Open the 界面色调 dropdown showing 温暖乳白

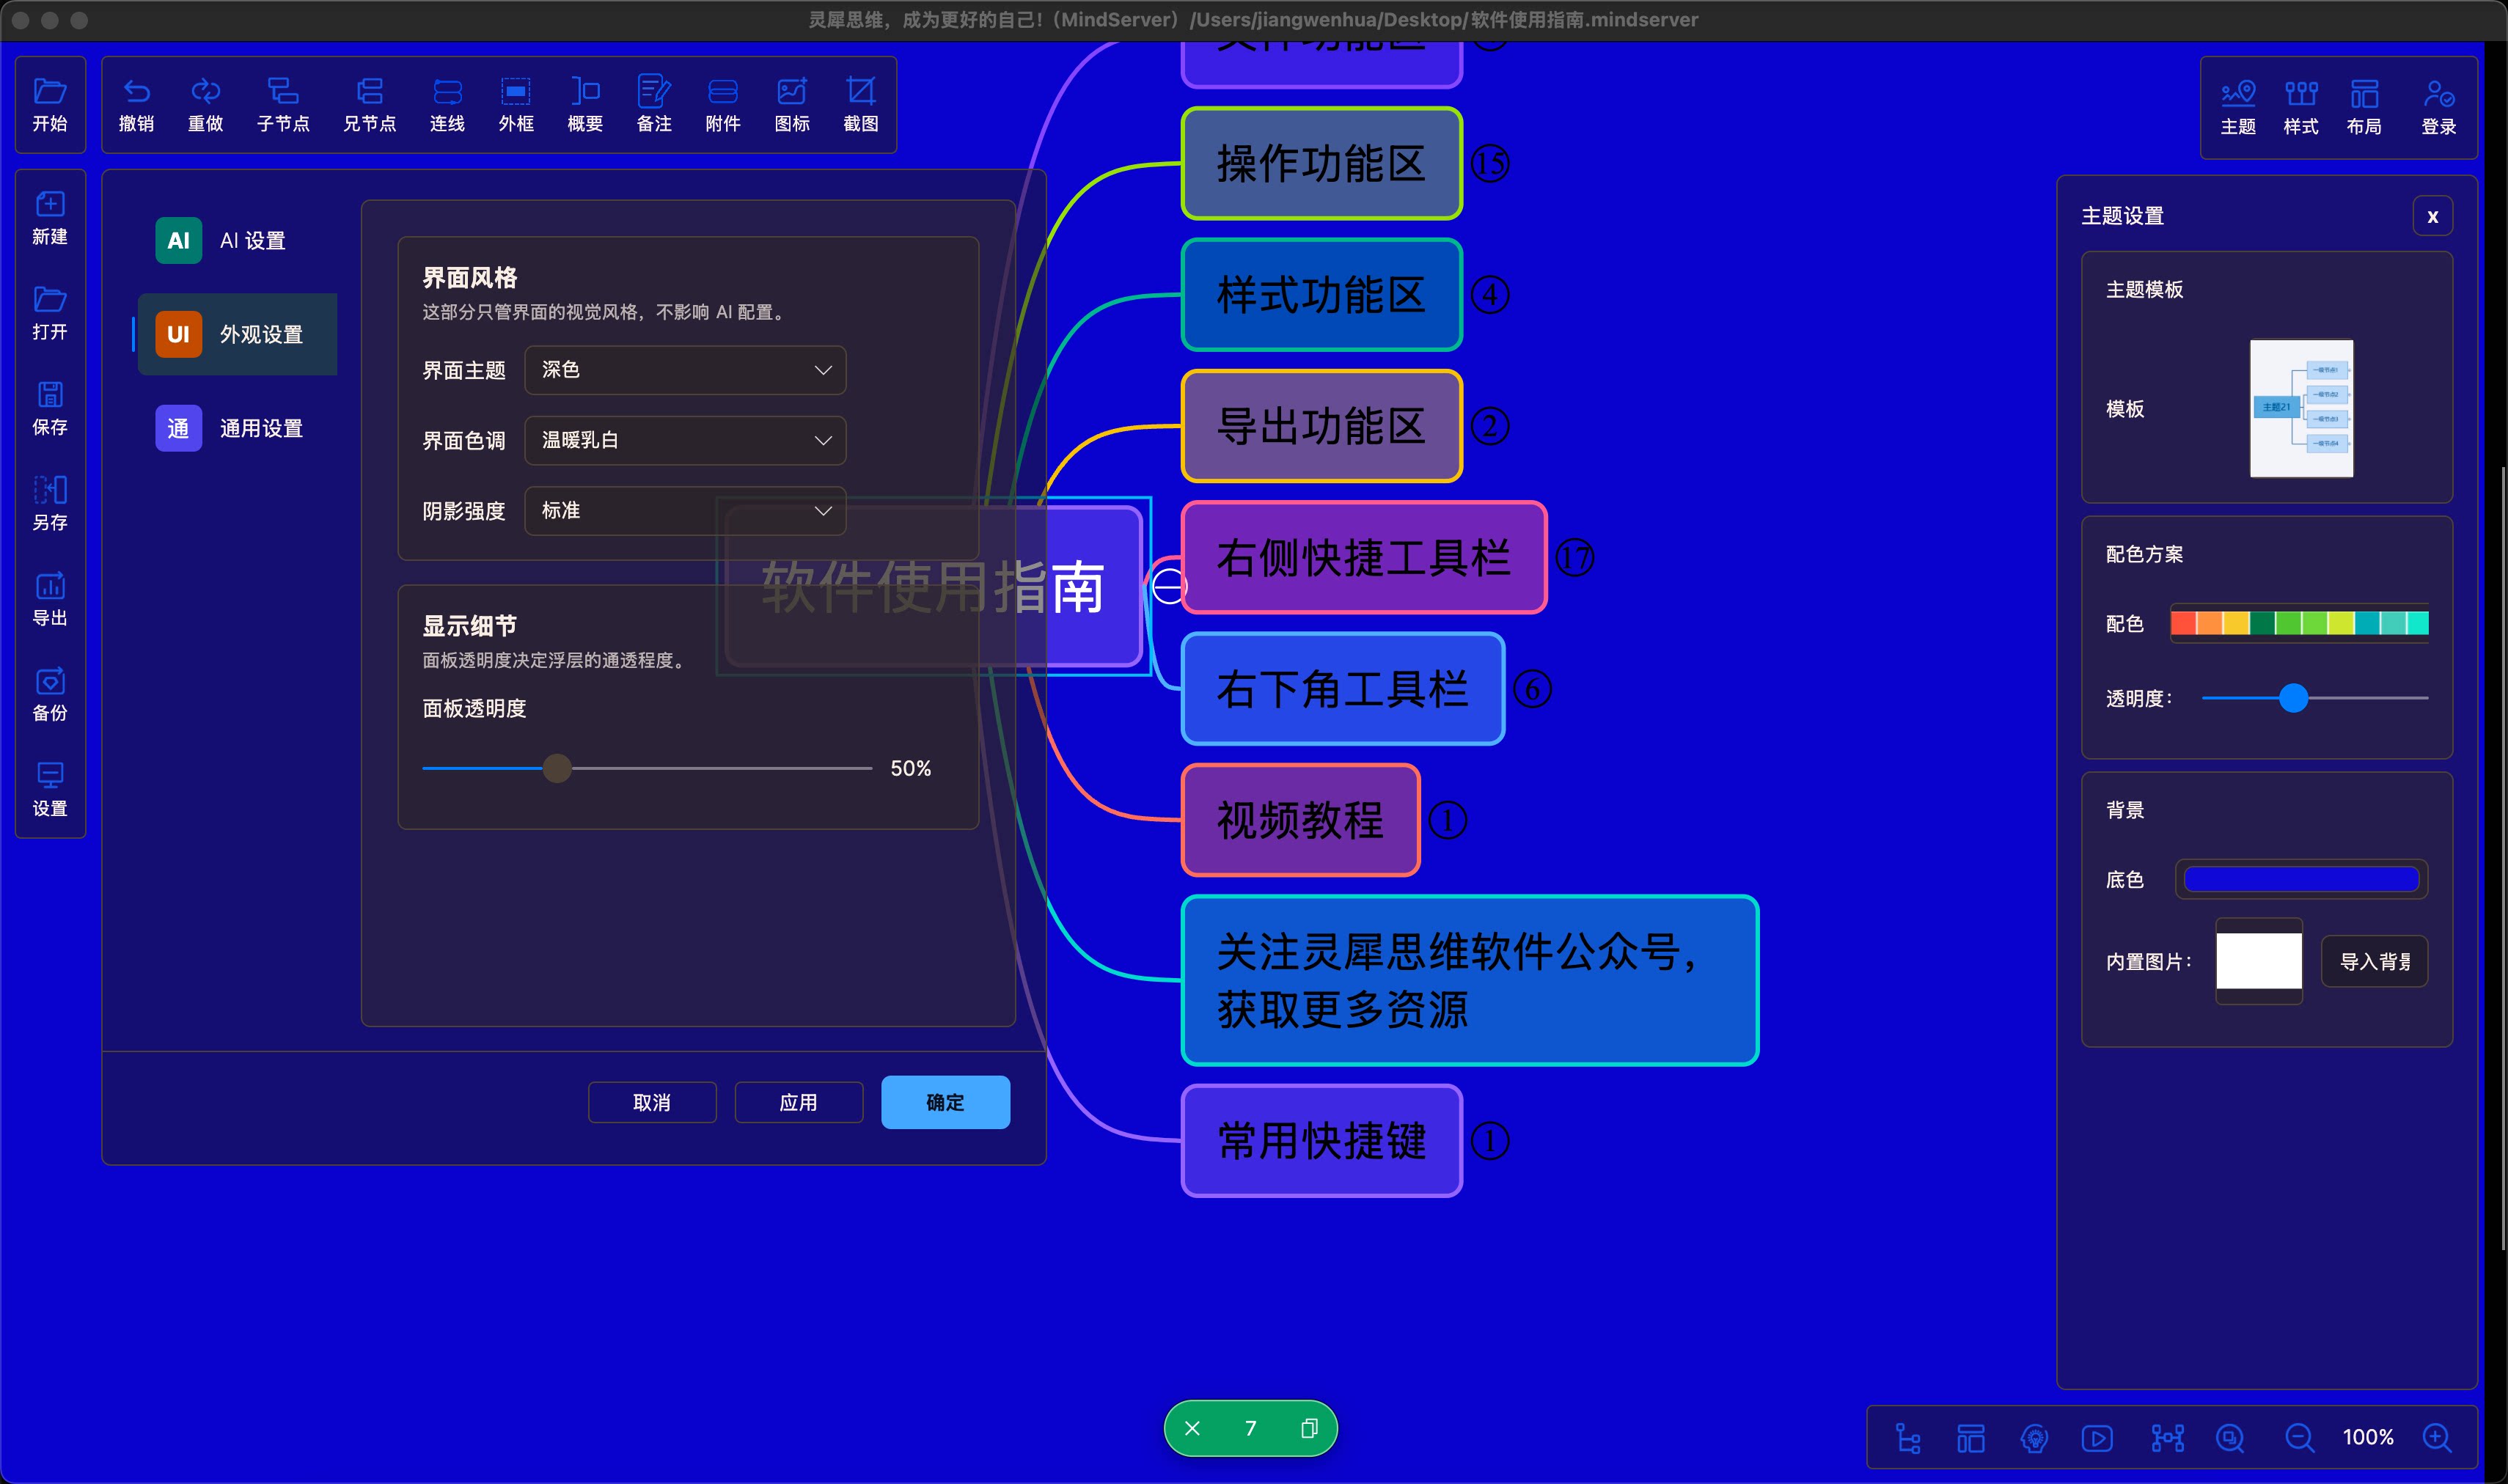point(685,440)
